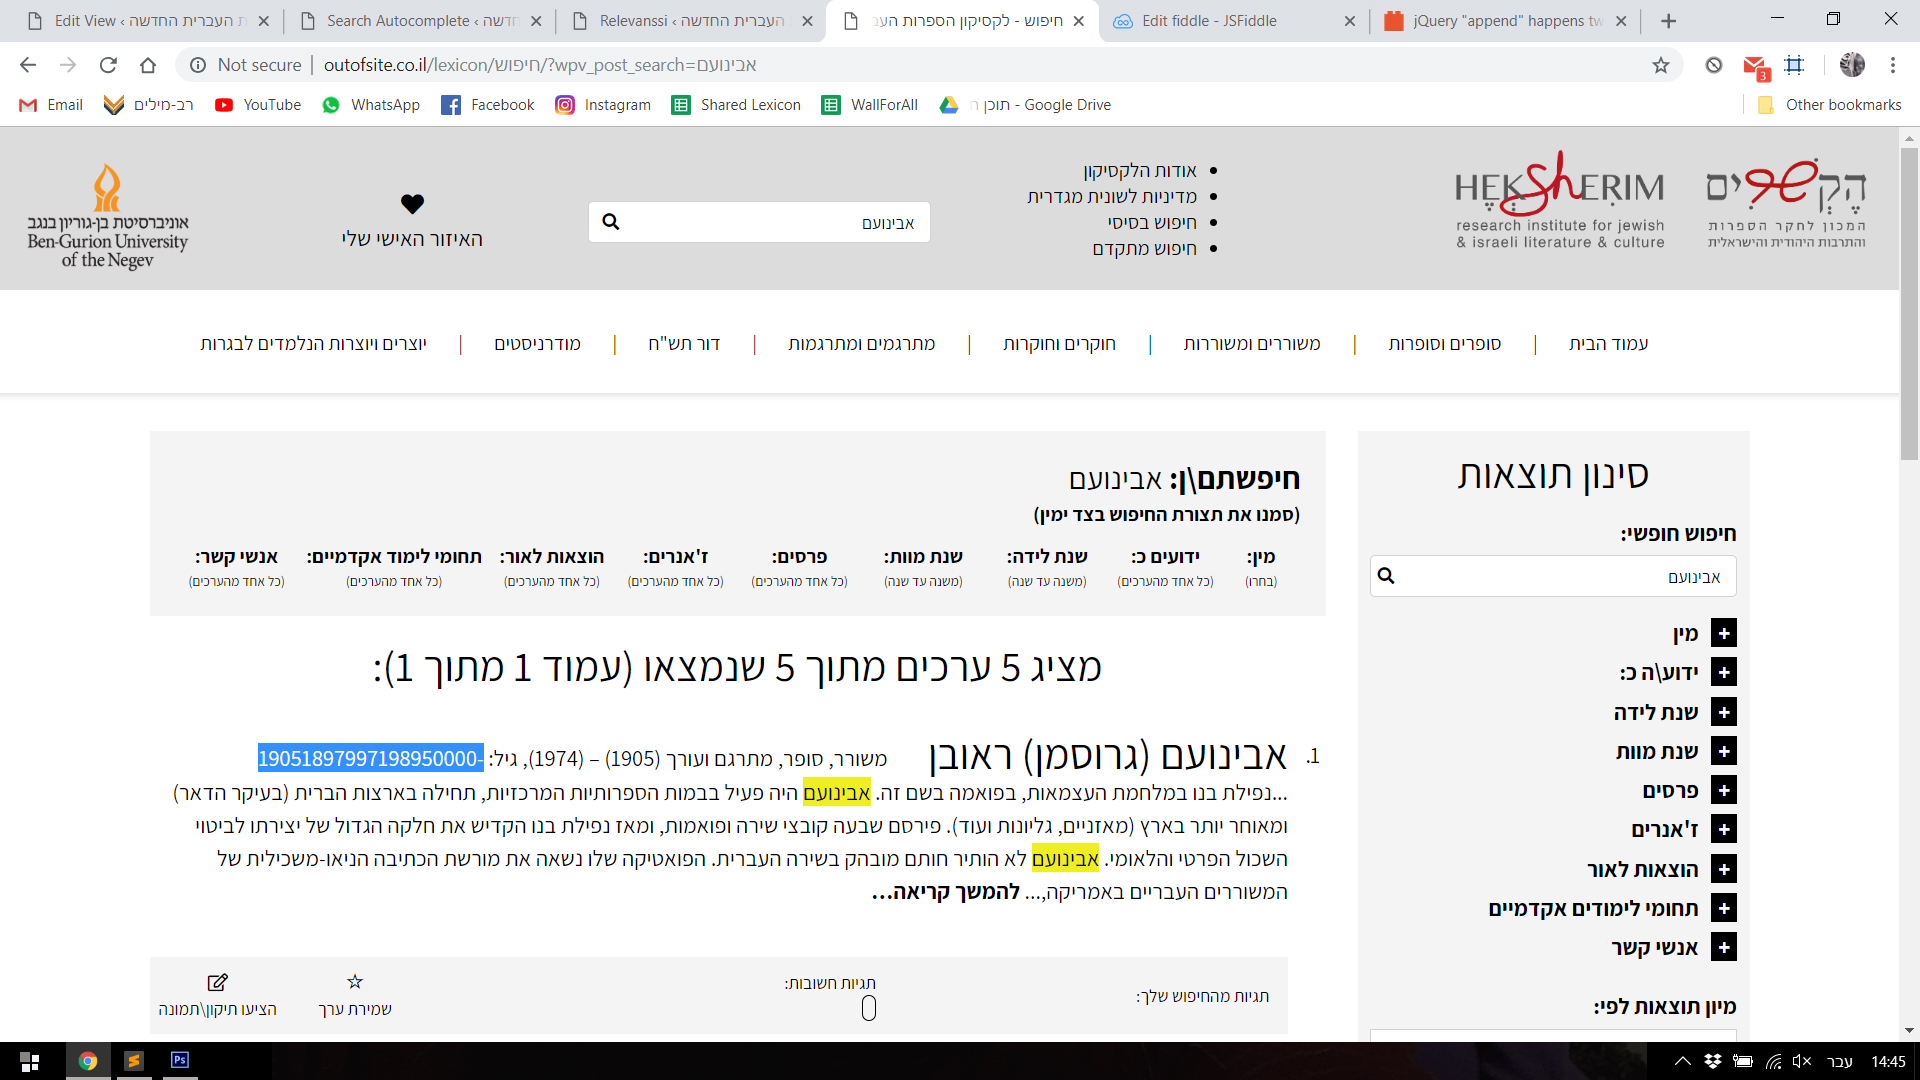Screen dimensions: 1920x1080
Task: Click the browser address bar URL
Action: (x=540, y=65)
